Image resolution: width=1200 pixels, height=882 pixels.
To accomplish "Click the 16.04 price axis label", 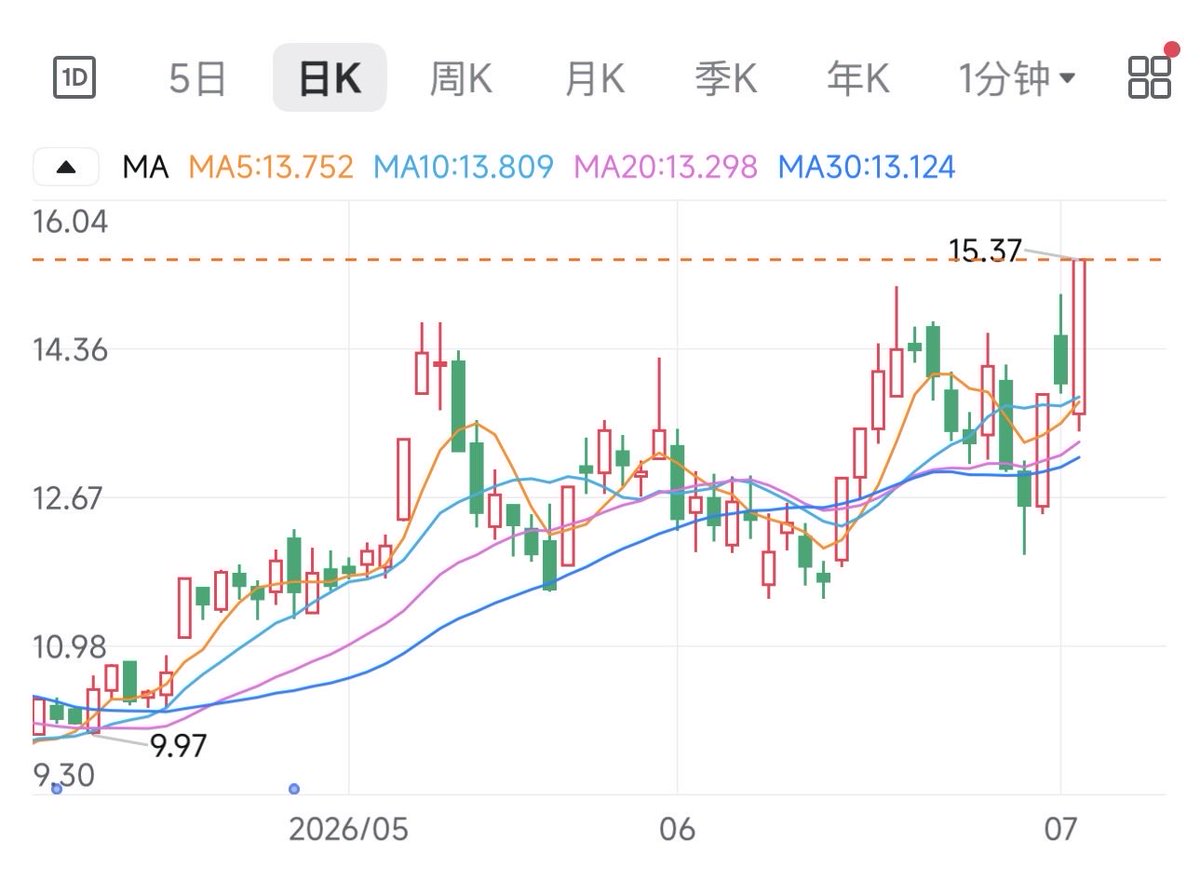I will tap(70, 222).
